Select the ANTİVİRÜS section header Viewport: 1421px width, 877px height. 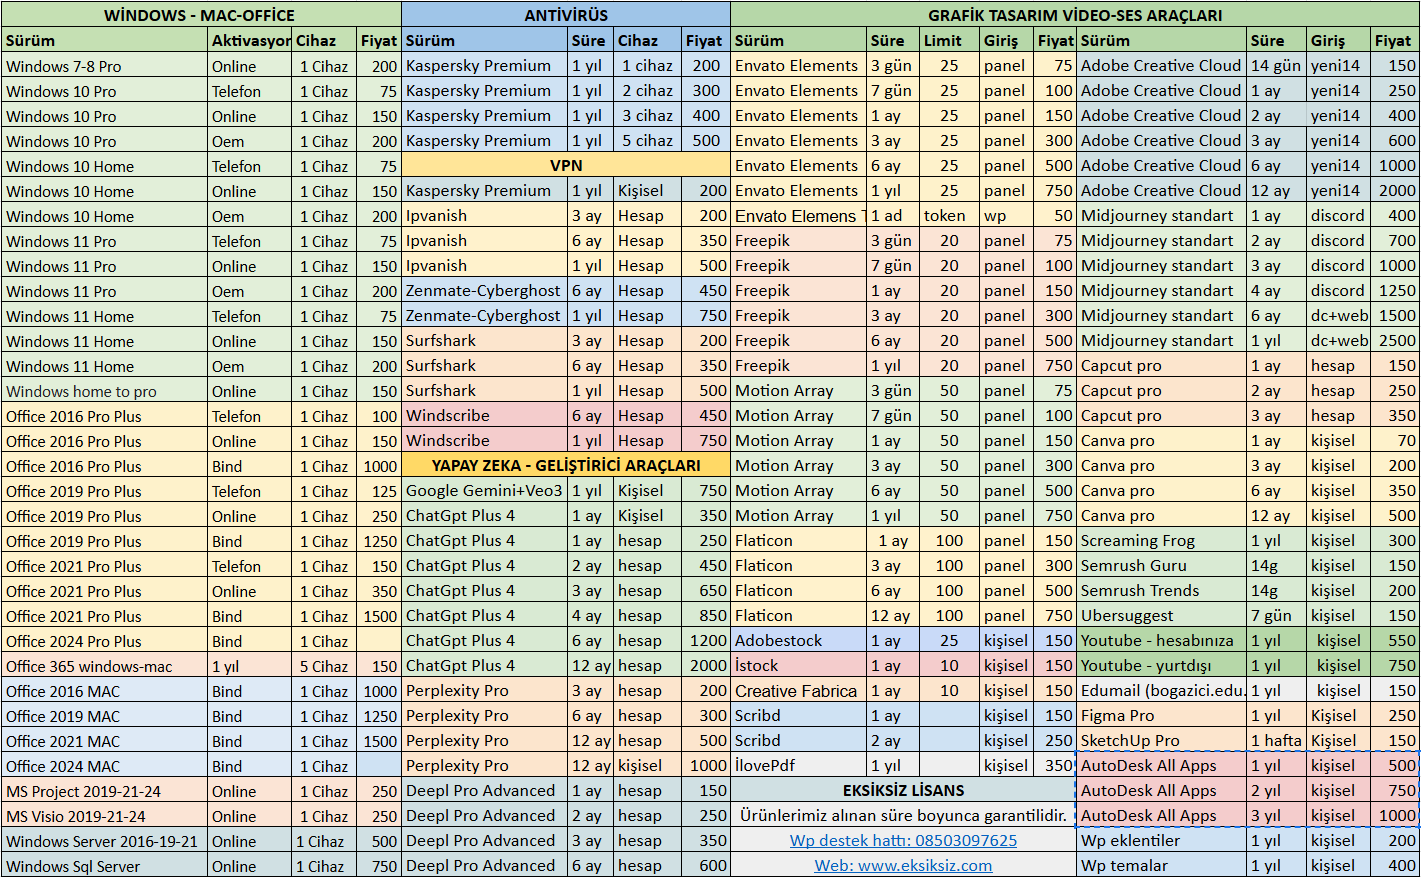pos(566,15)
